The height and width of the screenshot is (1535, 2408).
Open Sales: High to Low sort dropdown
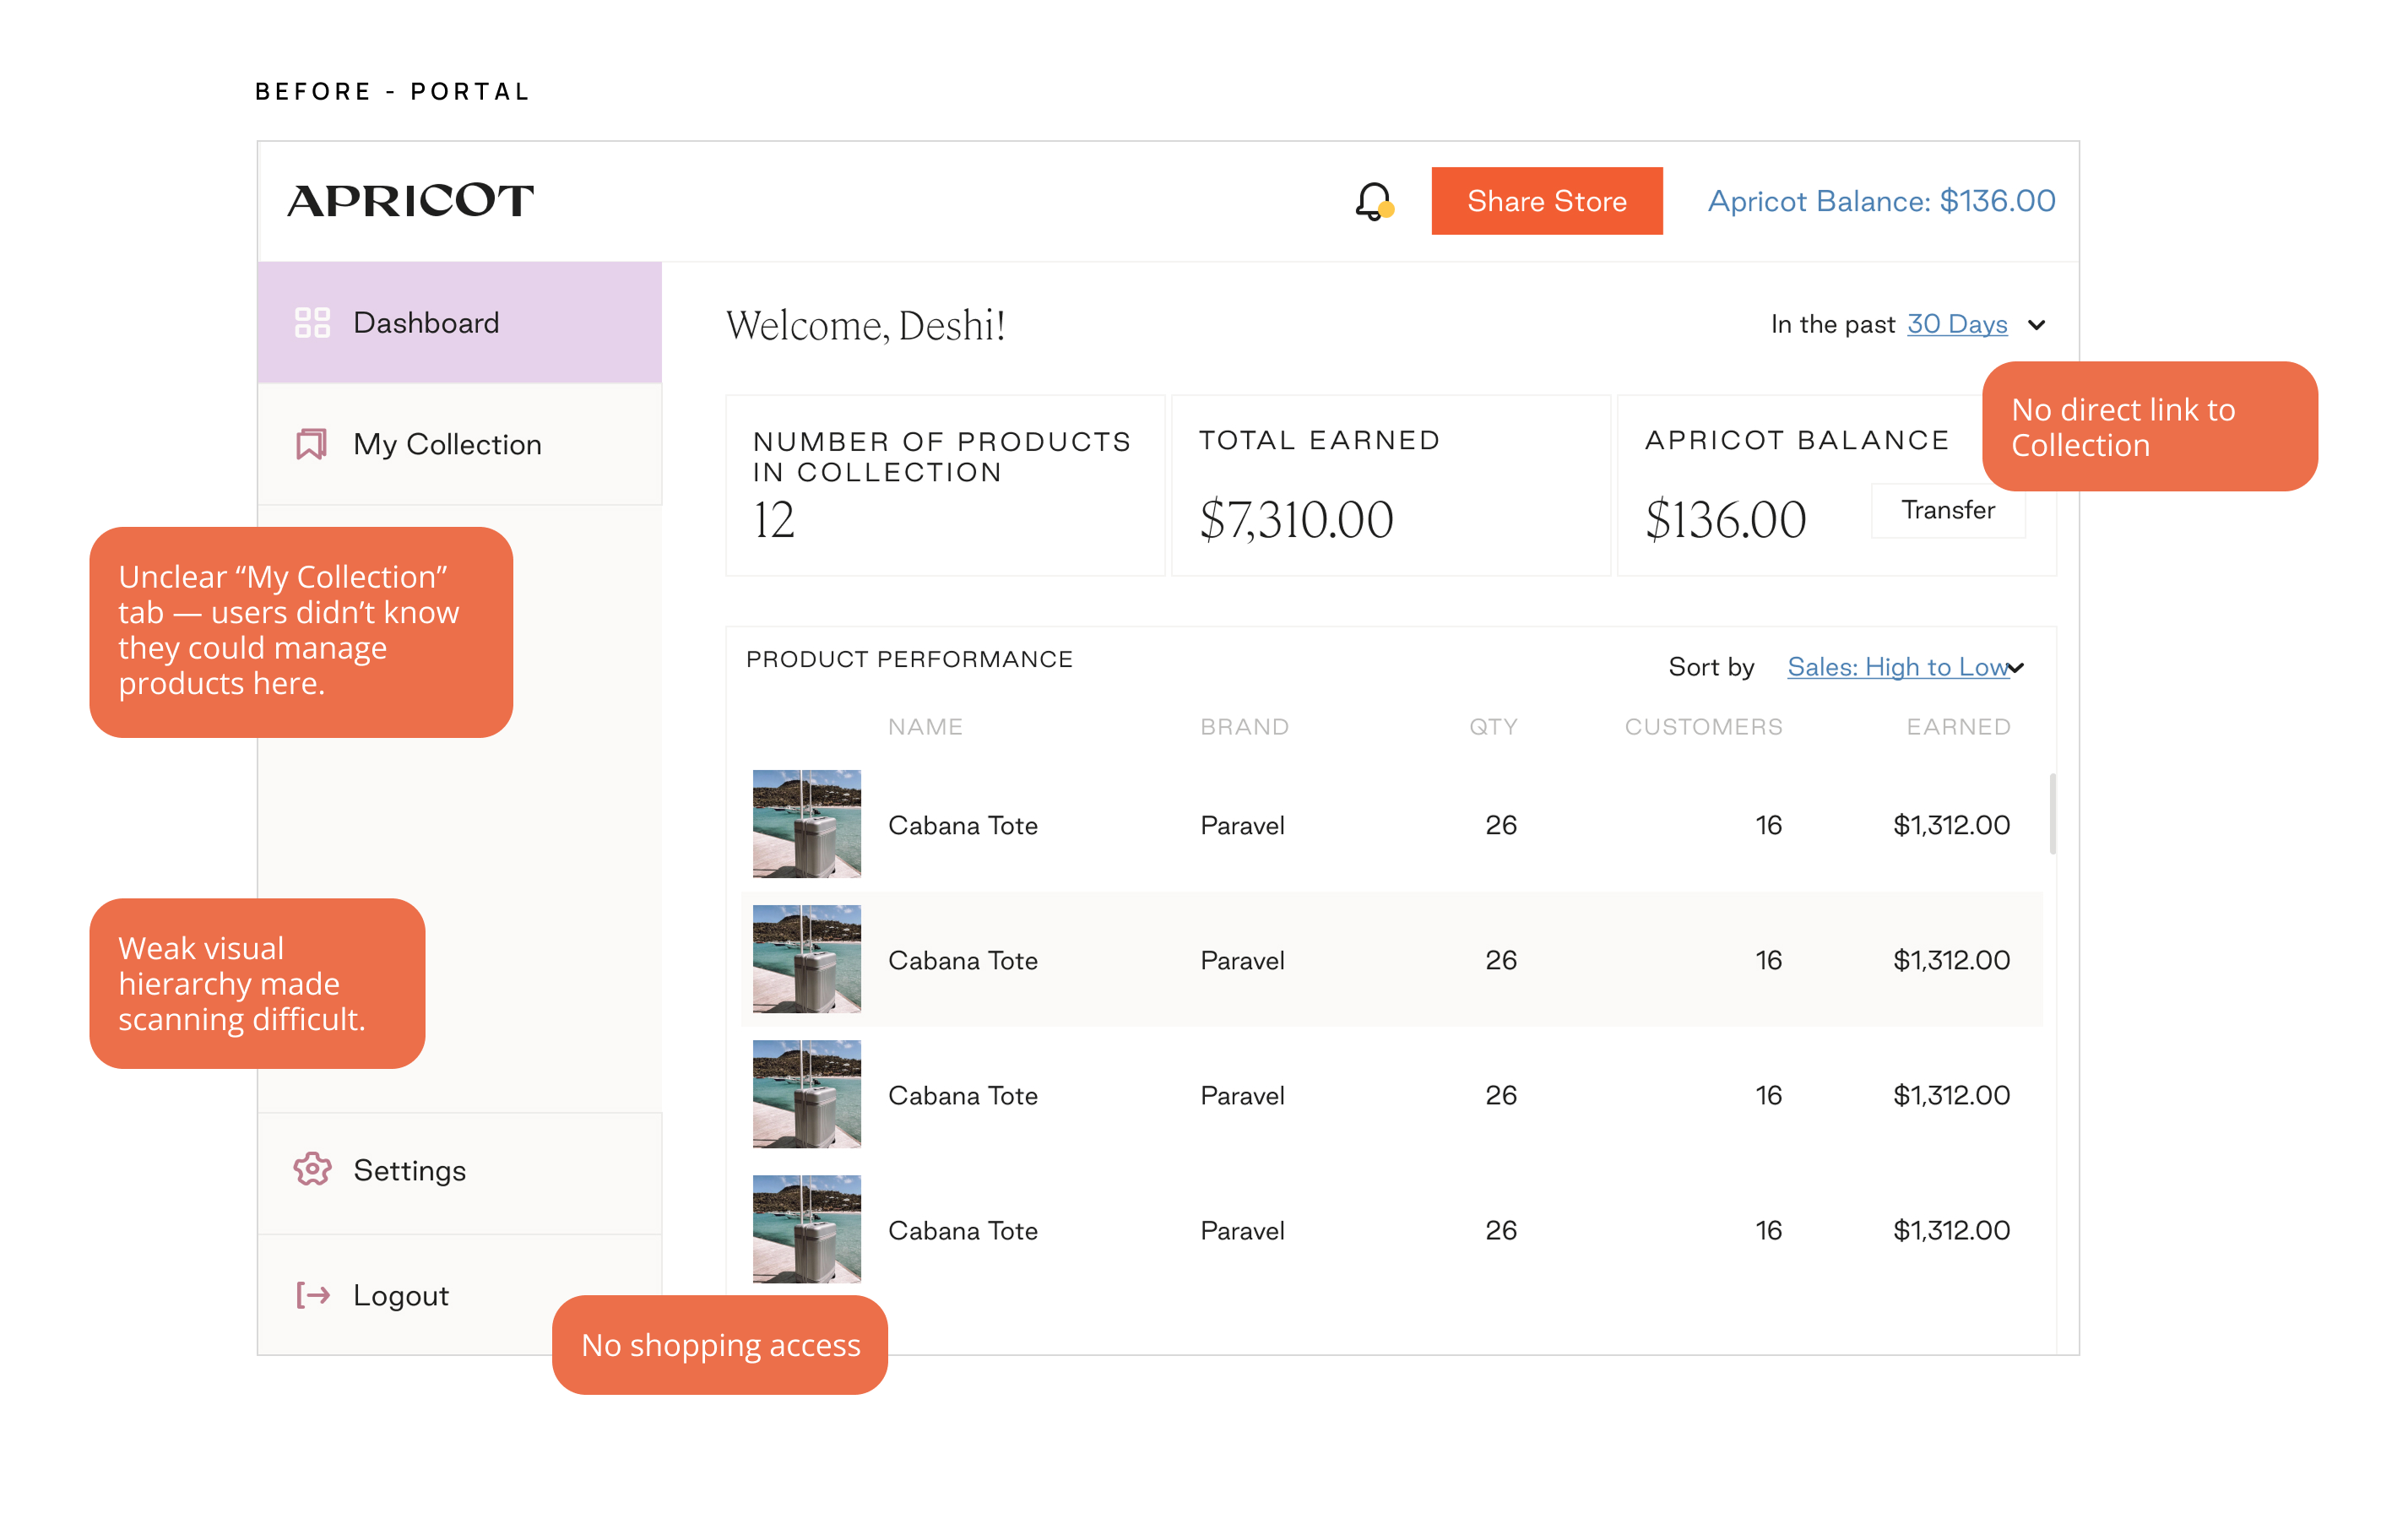point(1899,667)
